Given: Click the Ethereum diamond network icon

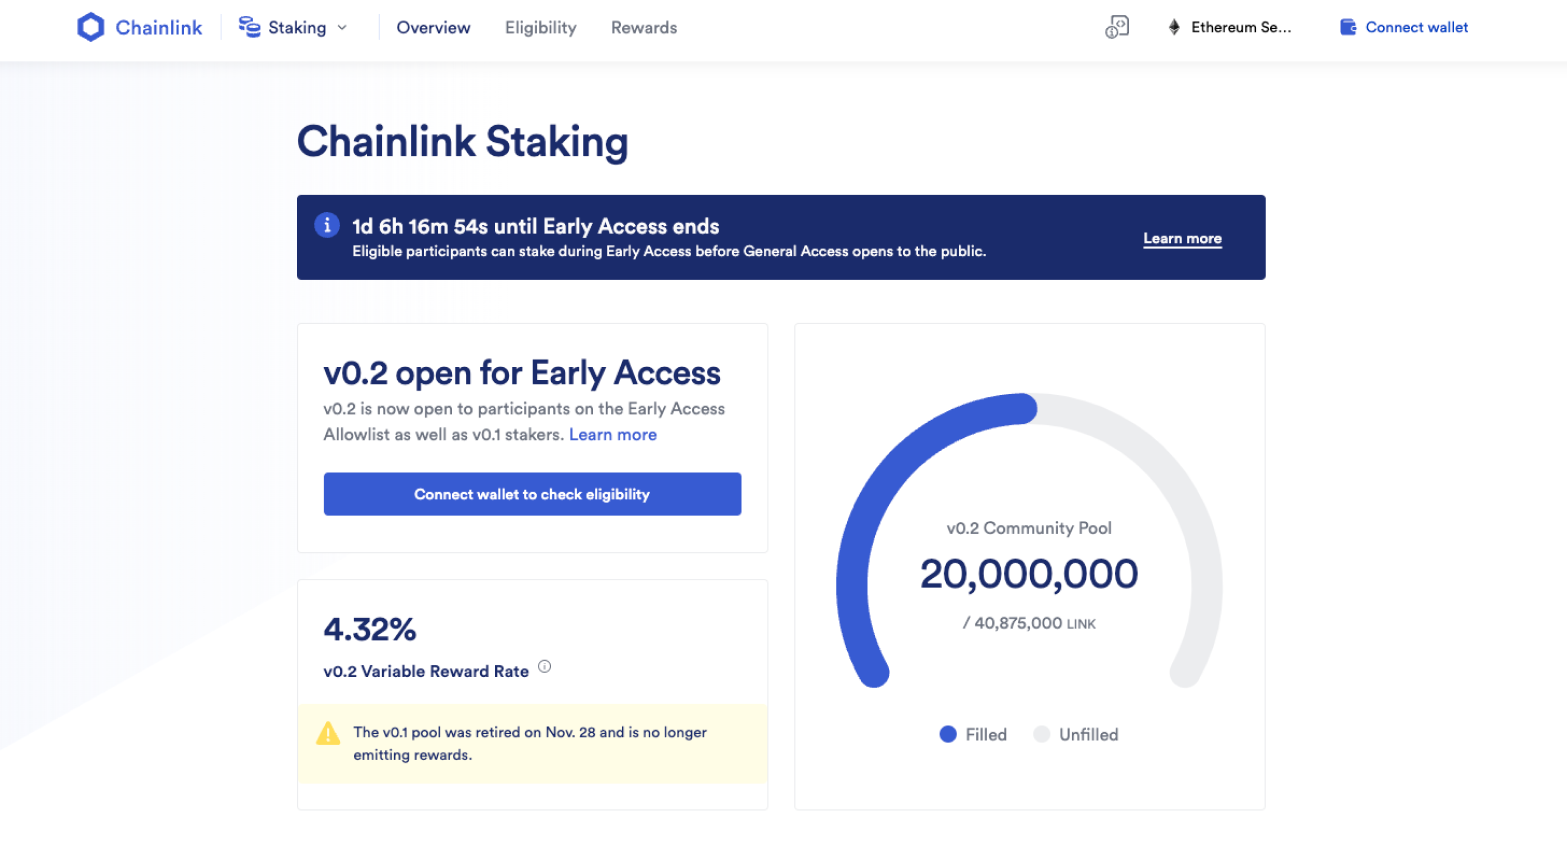Looking at the screenshot, I should (x=1174, y=27).
